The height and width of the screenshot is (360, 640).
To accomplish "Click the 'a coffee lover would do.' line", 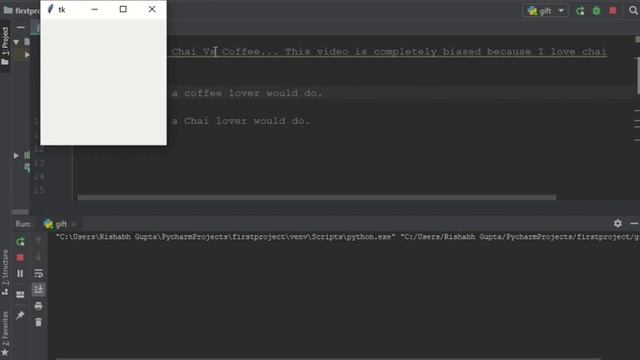I will (x=247, y=93).
